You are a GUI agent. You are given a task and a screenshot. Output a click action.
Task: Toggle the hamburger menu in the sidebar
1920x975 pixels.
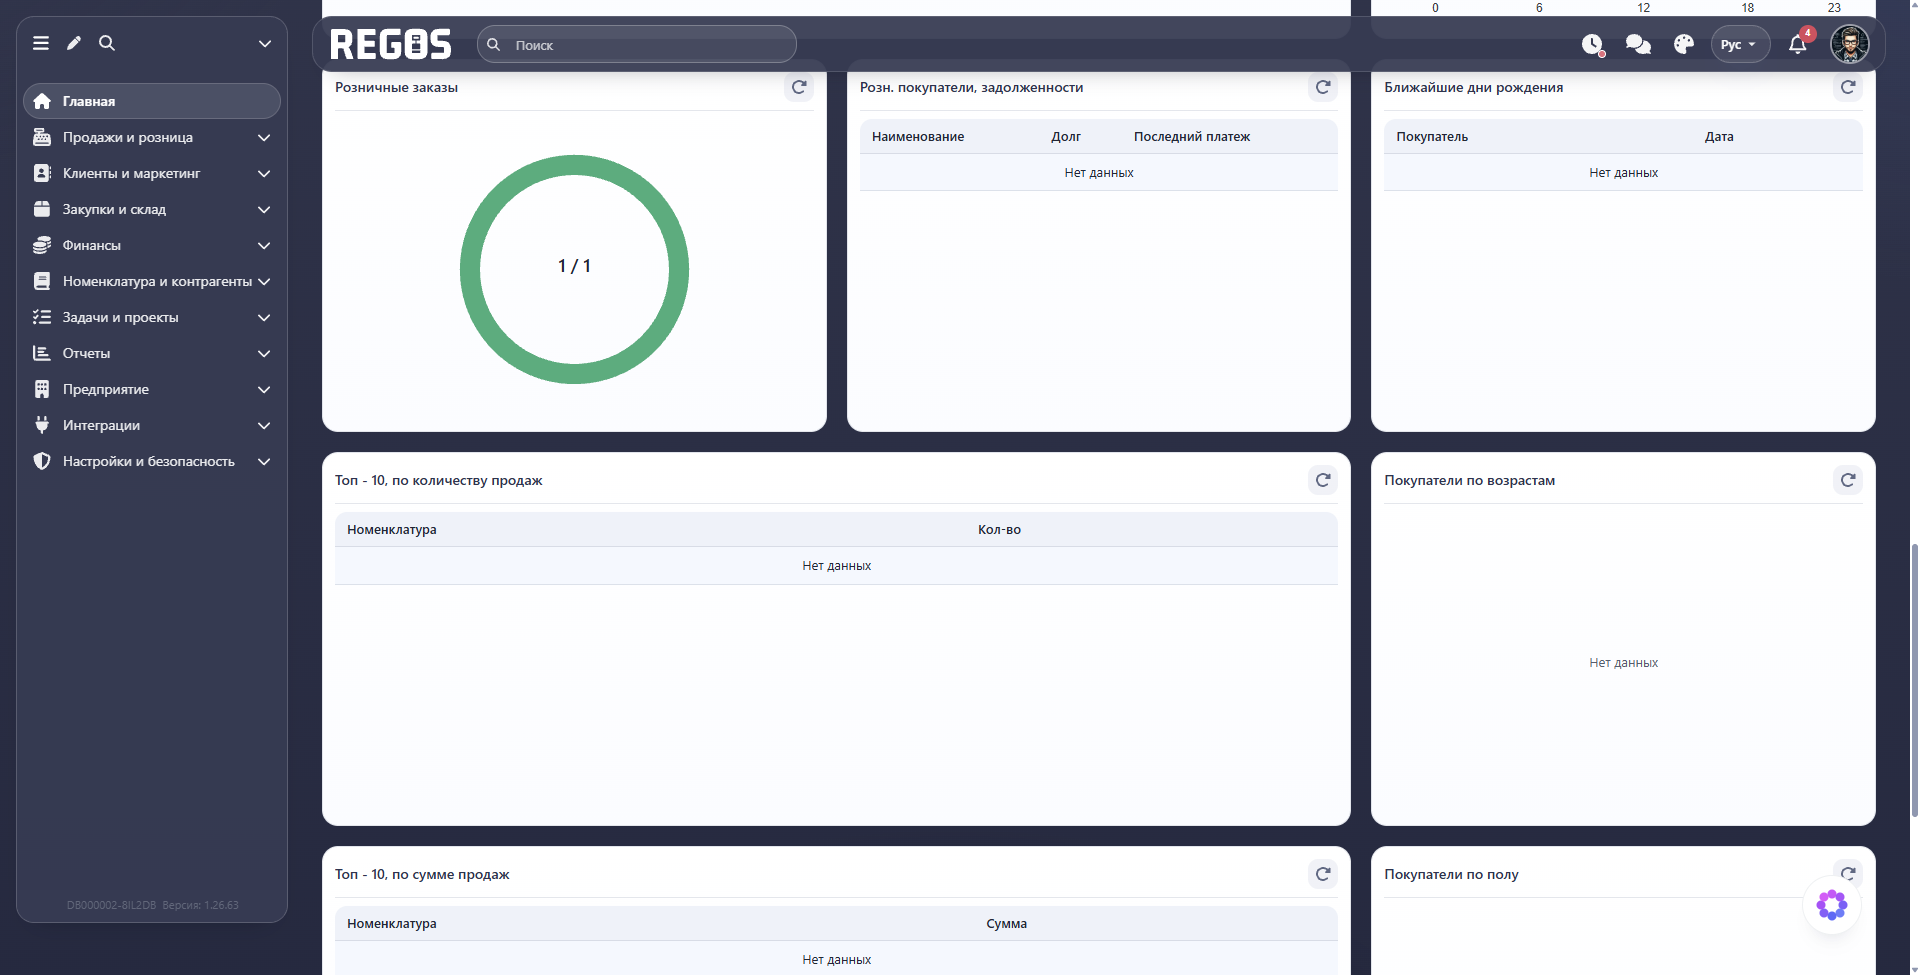point(41,43)
